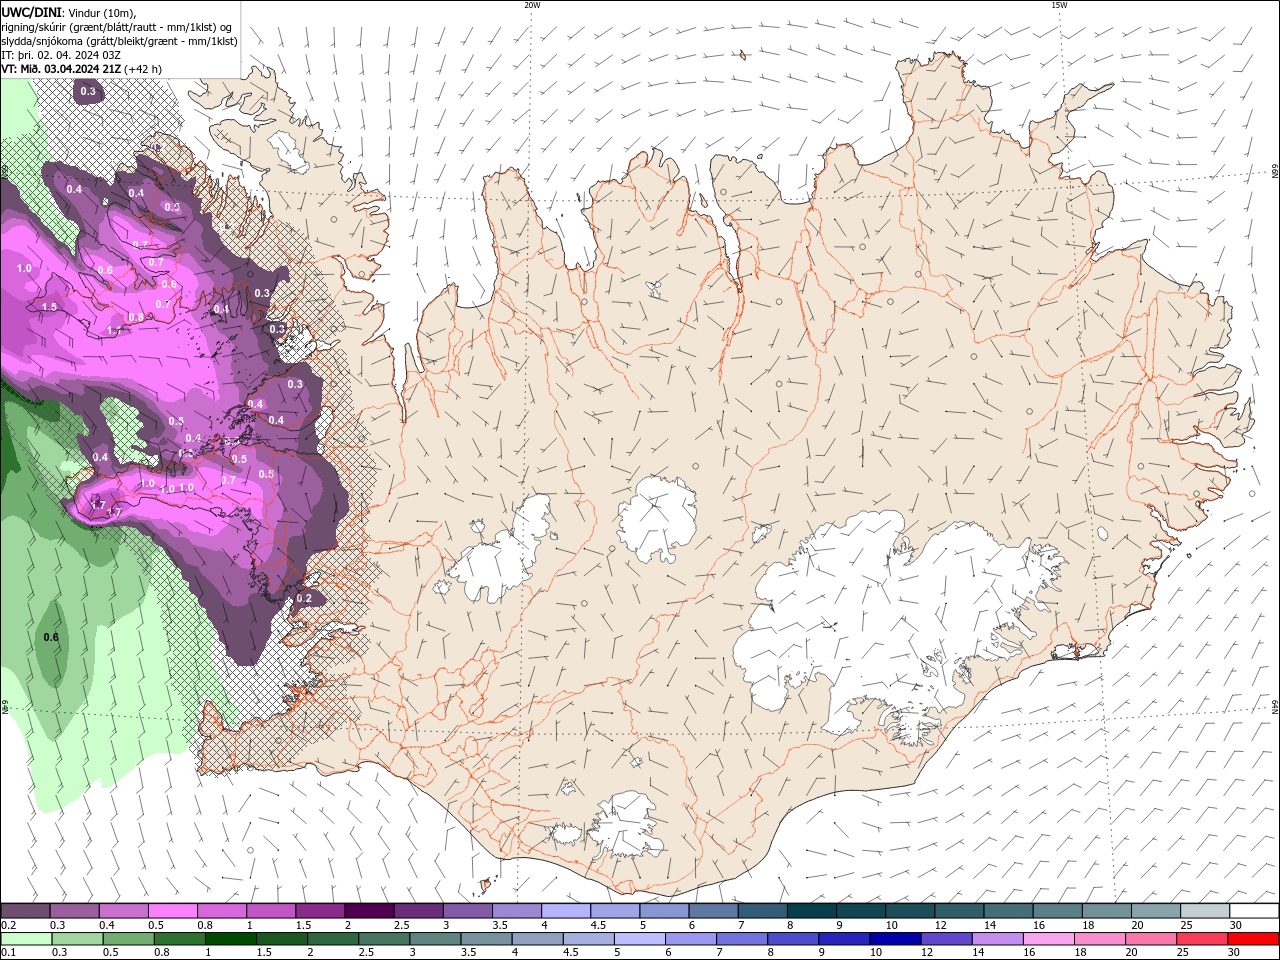Click the snow legend swatch labeled 14
This screenshot has width=1280, height=960.
pyautogui.click(x=1008, y=911)
